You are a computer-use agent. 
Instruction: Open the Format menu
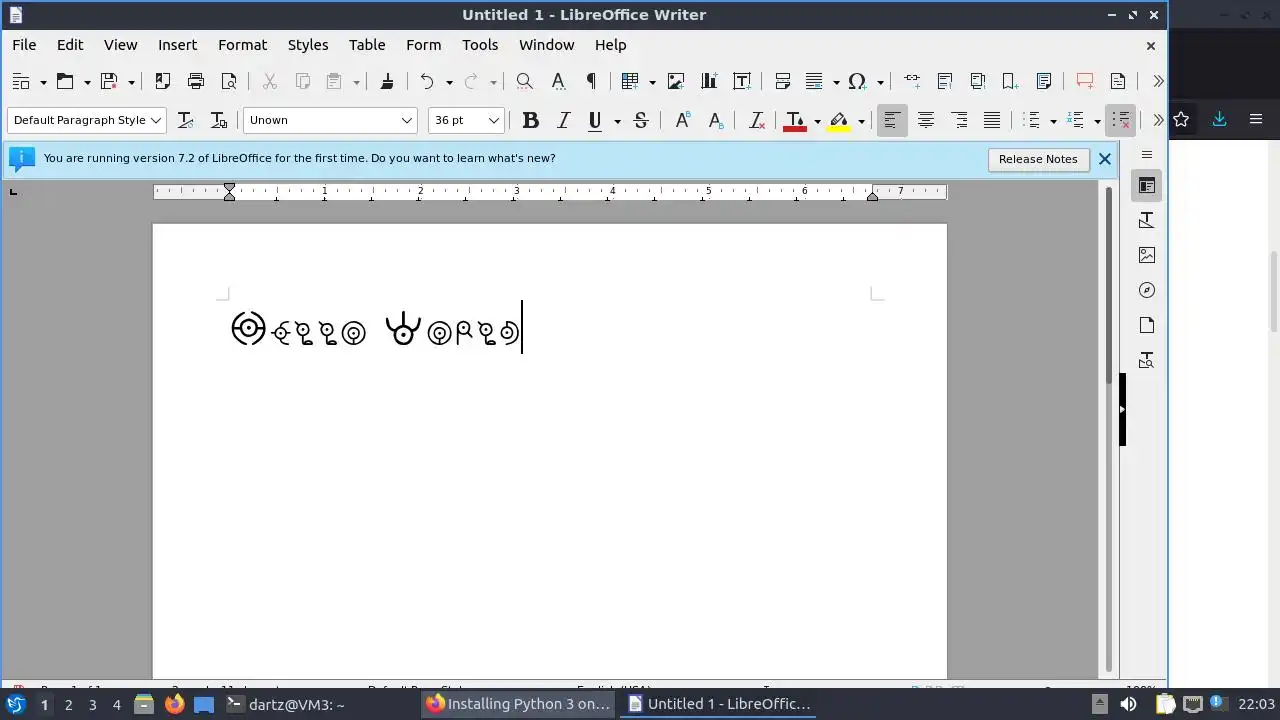[242, 45]
